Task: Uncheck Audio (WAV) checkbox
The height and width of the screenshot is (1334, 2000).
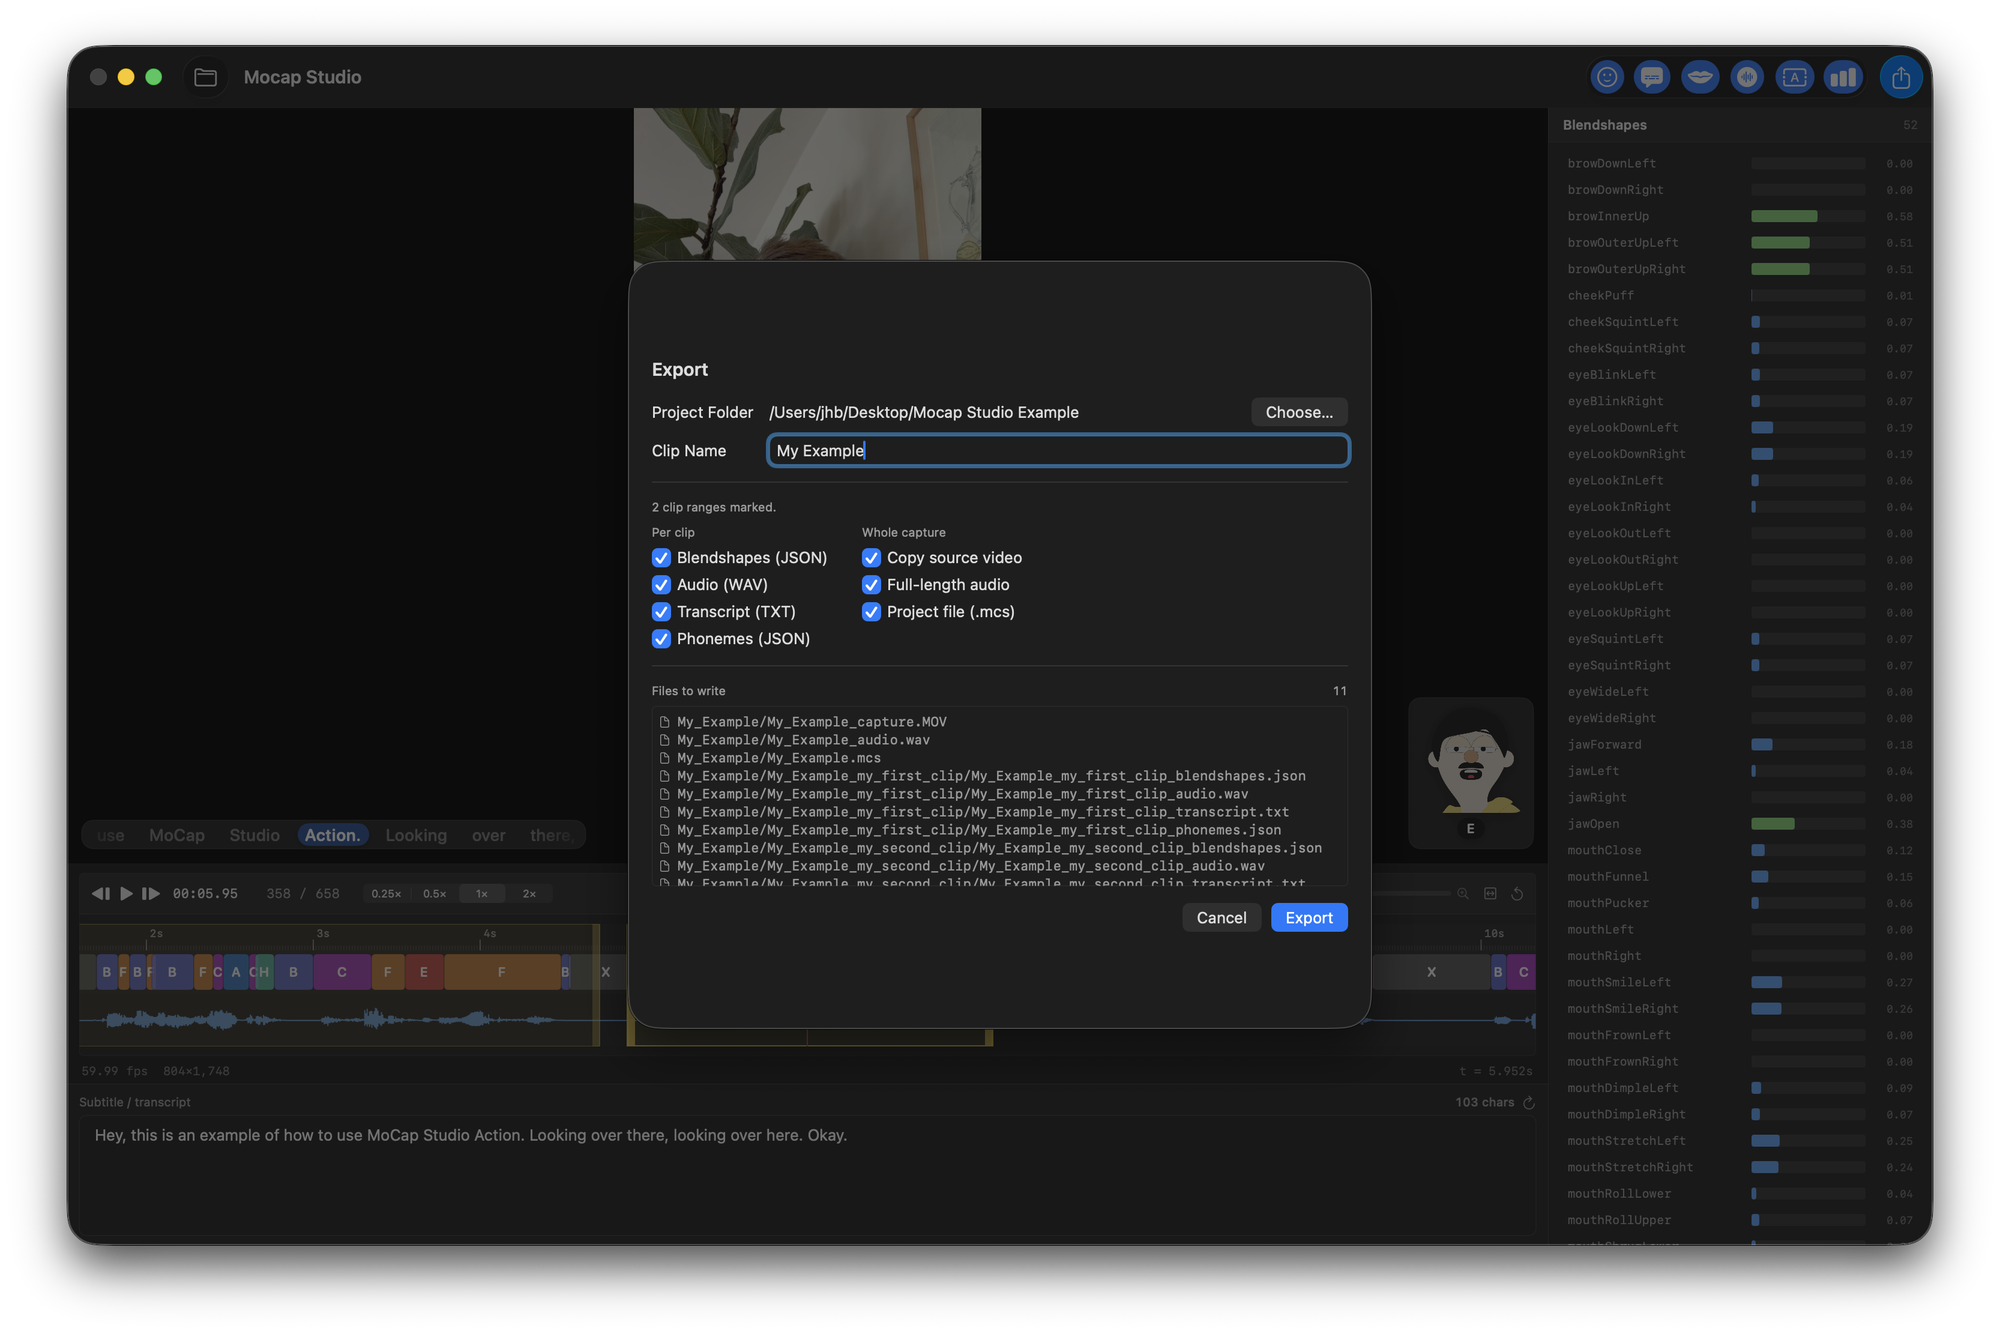Action: tap(661, 585)
